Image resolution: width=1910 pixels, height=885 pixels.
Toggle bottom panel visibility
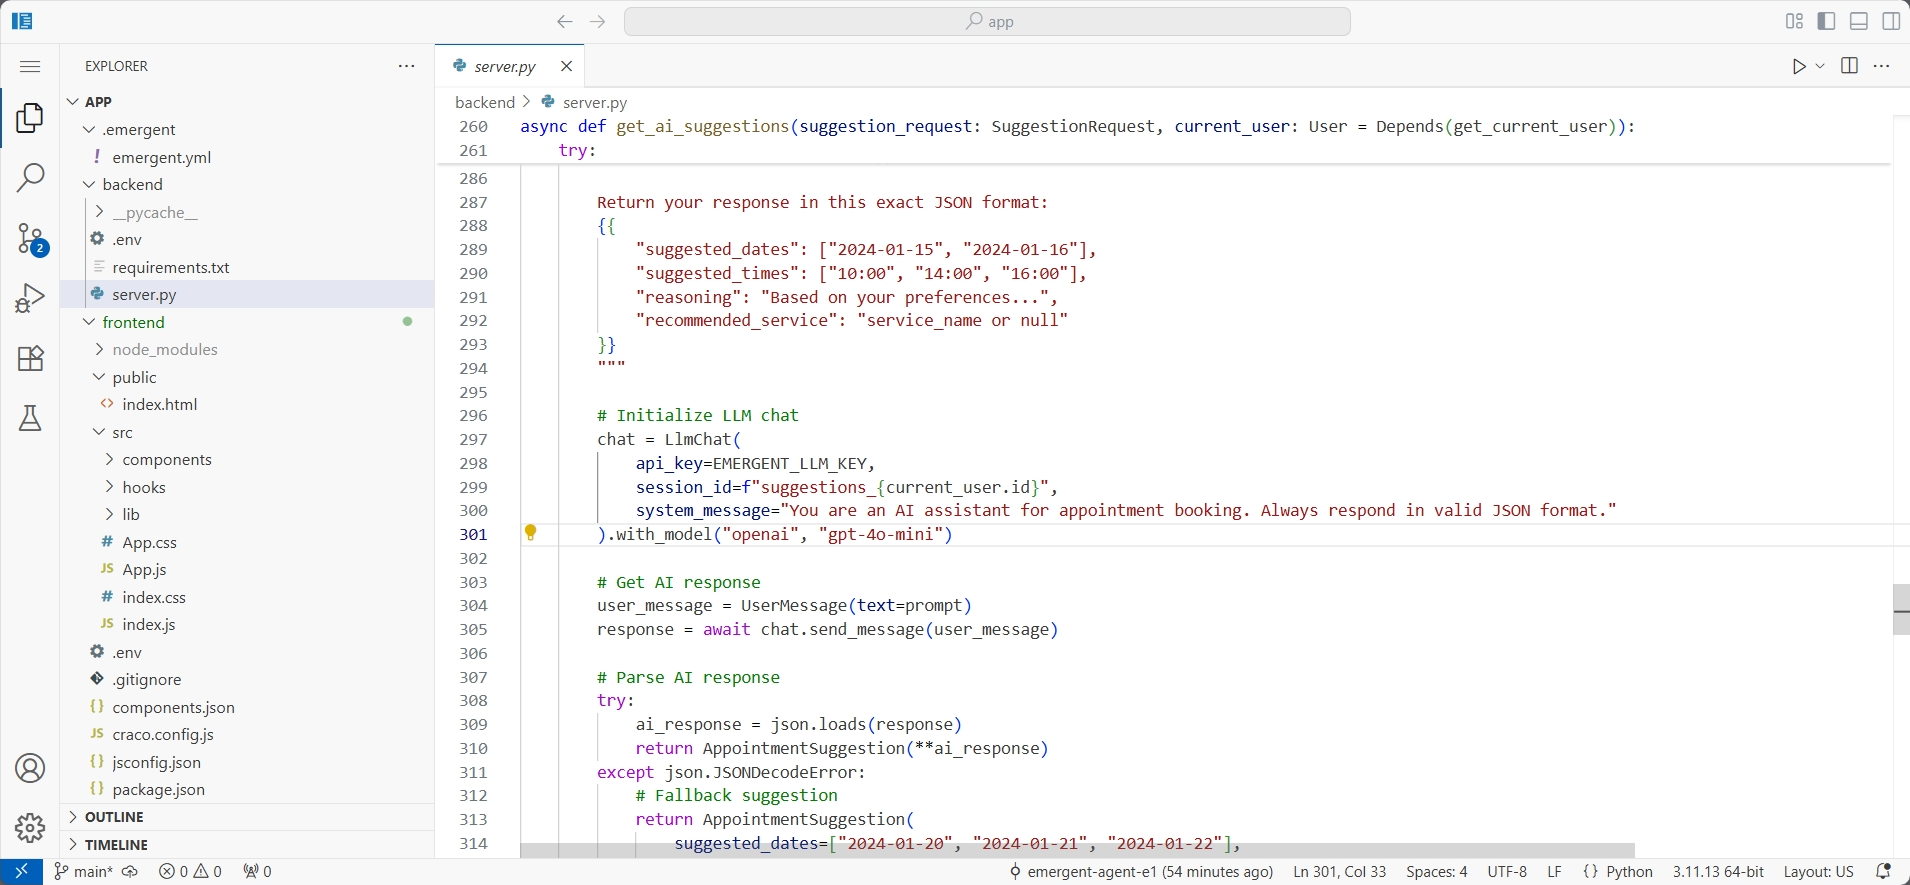click(1859, 21)
